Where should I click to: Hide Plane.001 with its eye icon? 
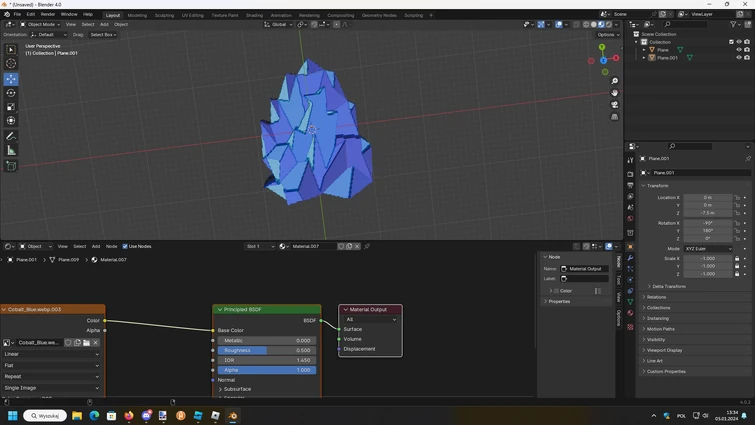click(x=739, y=58)
